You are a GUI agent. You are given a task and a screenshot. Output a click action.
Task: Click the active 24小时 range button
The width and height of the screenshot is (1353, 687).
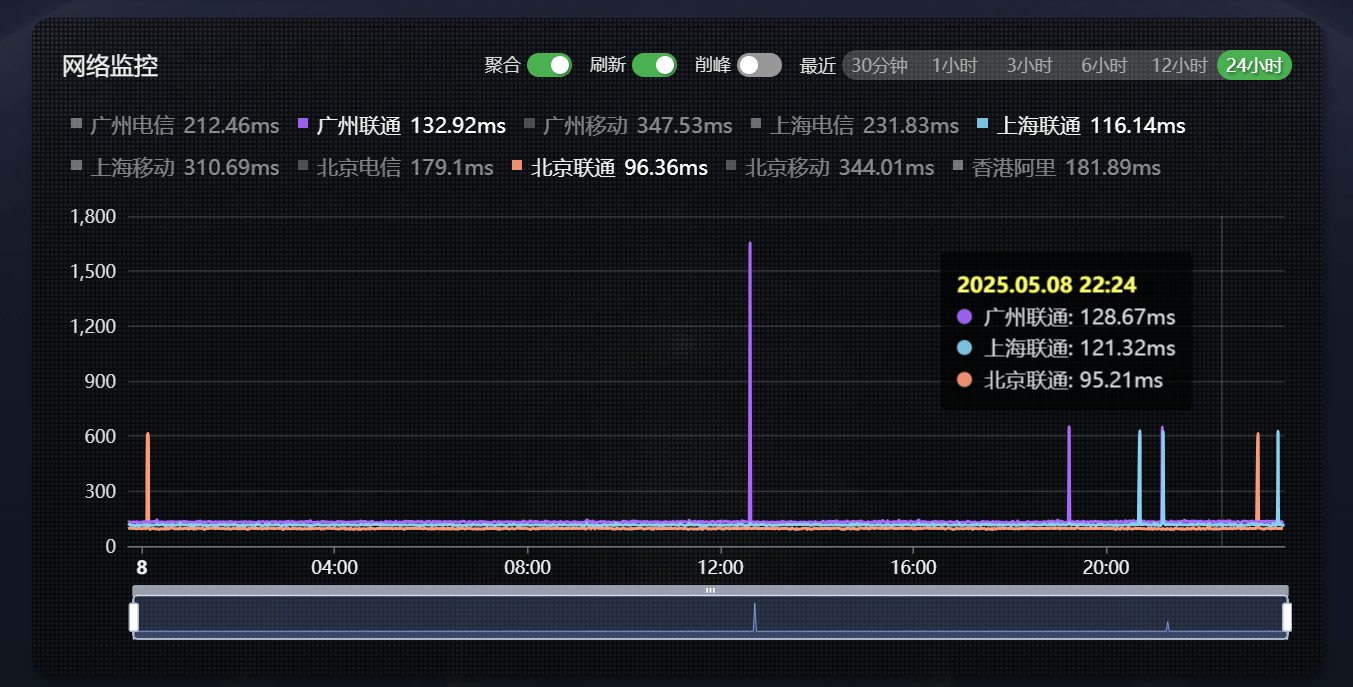coord(1254,66)
